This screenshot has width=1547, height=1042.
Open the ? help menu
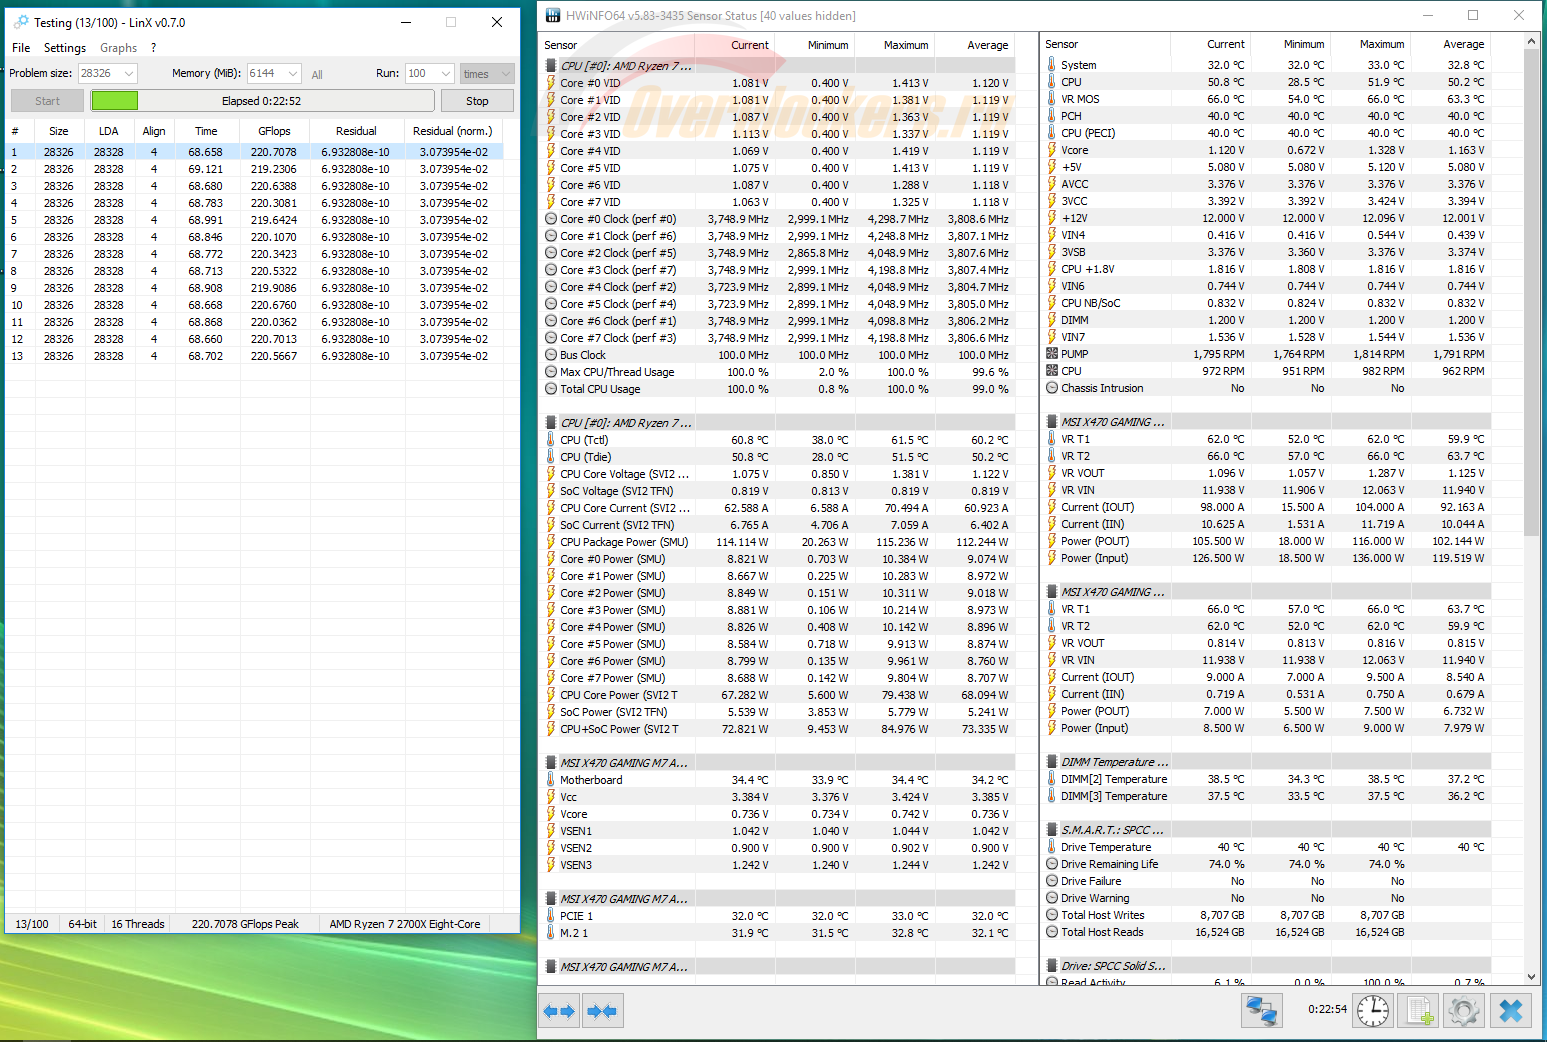pyautogui.click(x=153, y=48)
